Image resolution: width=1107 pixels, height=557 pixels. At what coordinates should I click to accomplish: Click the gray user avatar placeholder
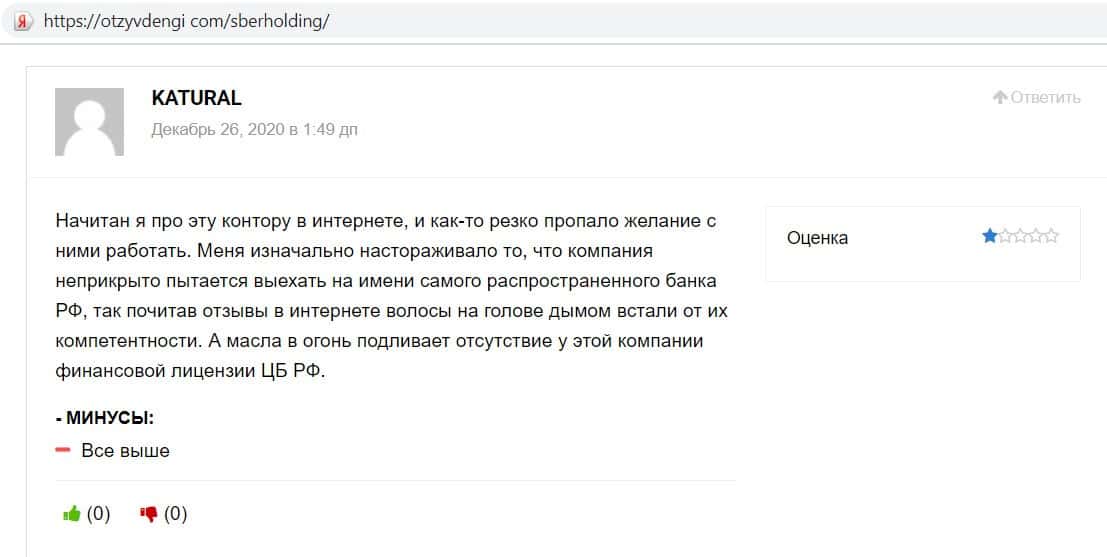[90, 122]
